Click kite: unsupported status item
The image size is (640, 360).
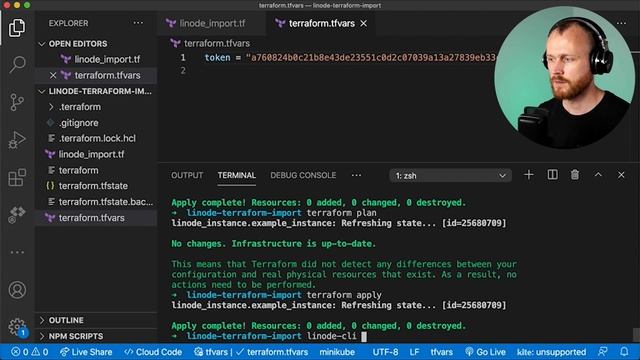(551, 352)
